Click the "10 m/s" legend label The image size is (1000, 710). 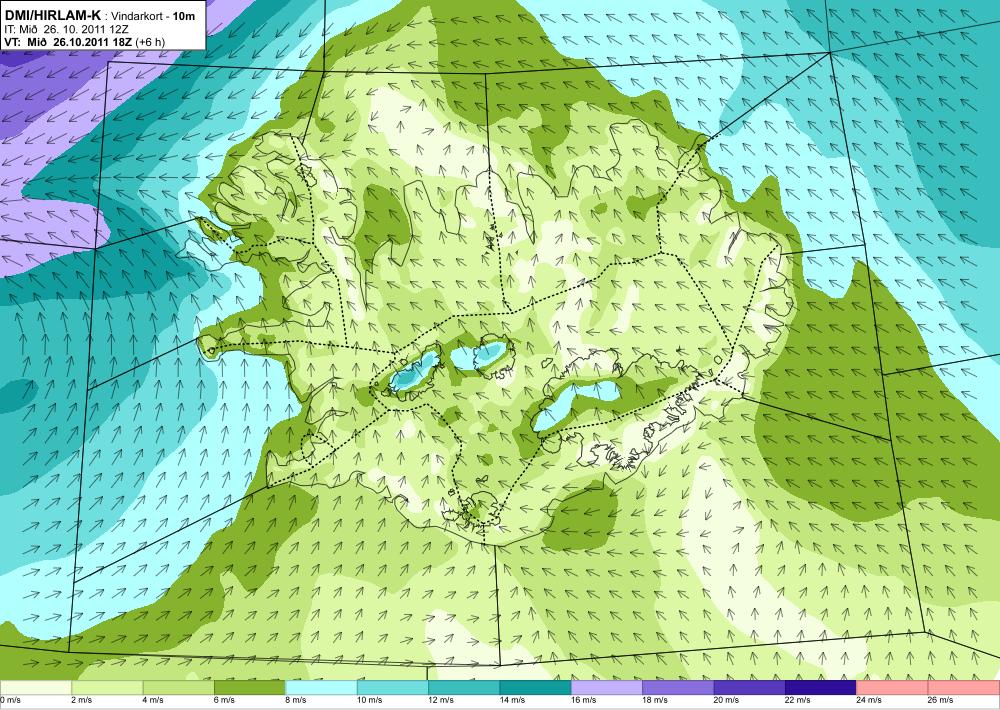pos(369,700)
